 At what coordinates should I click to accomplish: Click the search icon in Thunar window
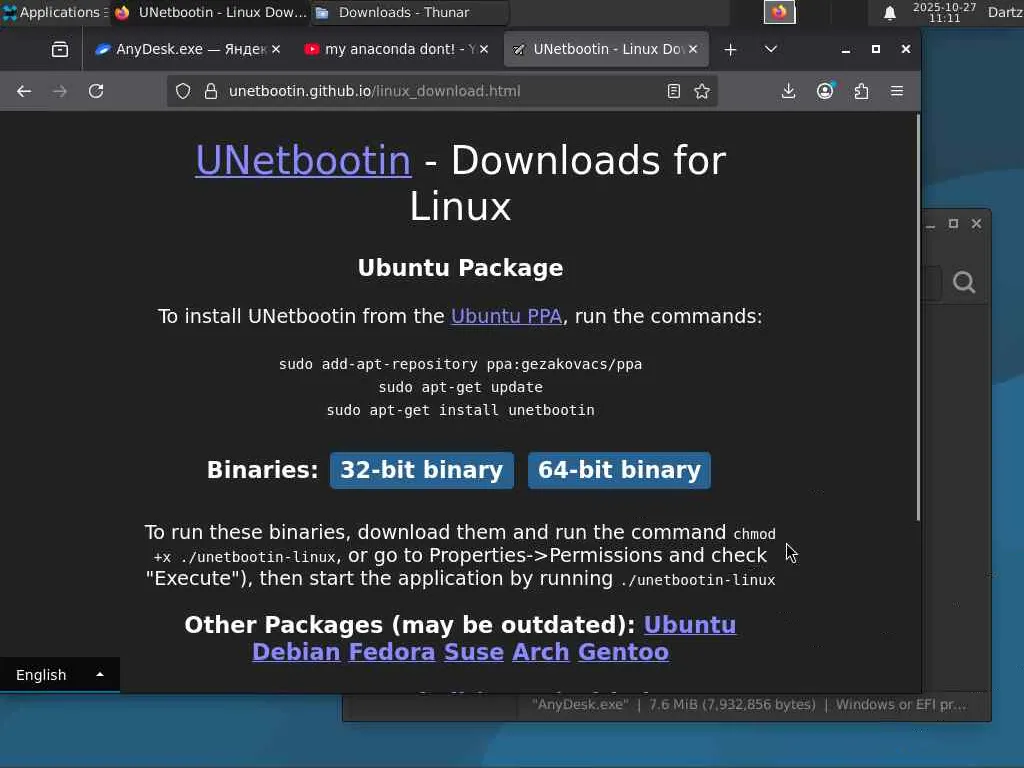(964, 282)
